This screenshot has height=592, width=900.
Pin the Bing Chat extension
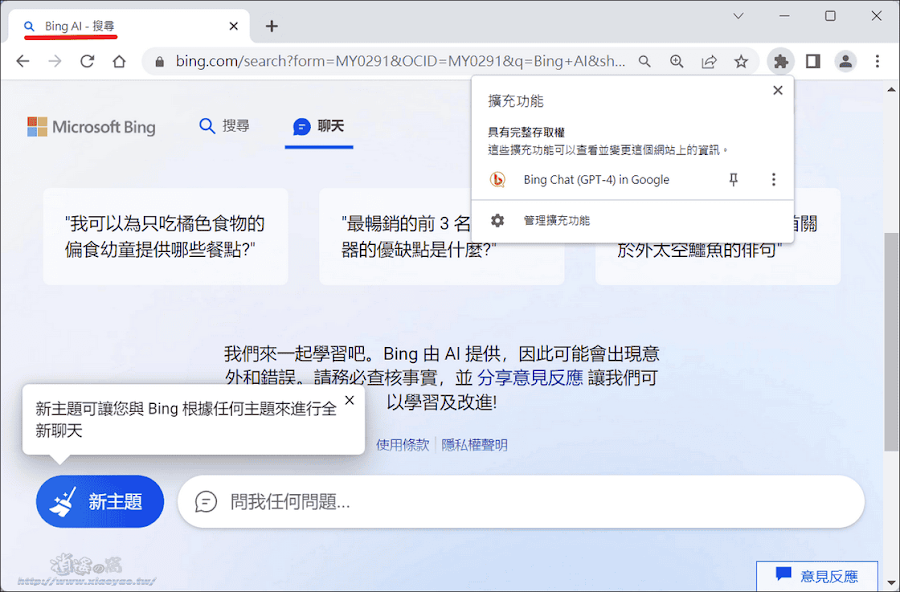click(733, 180)
